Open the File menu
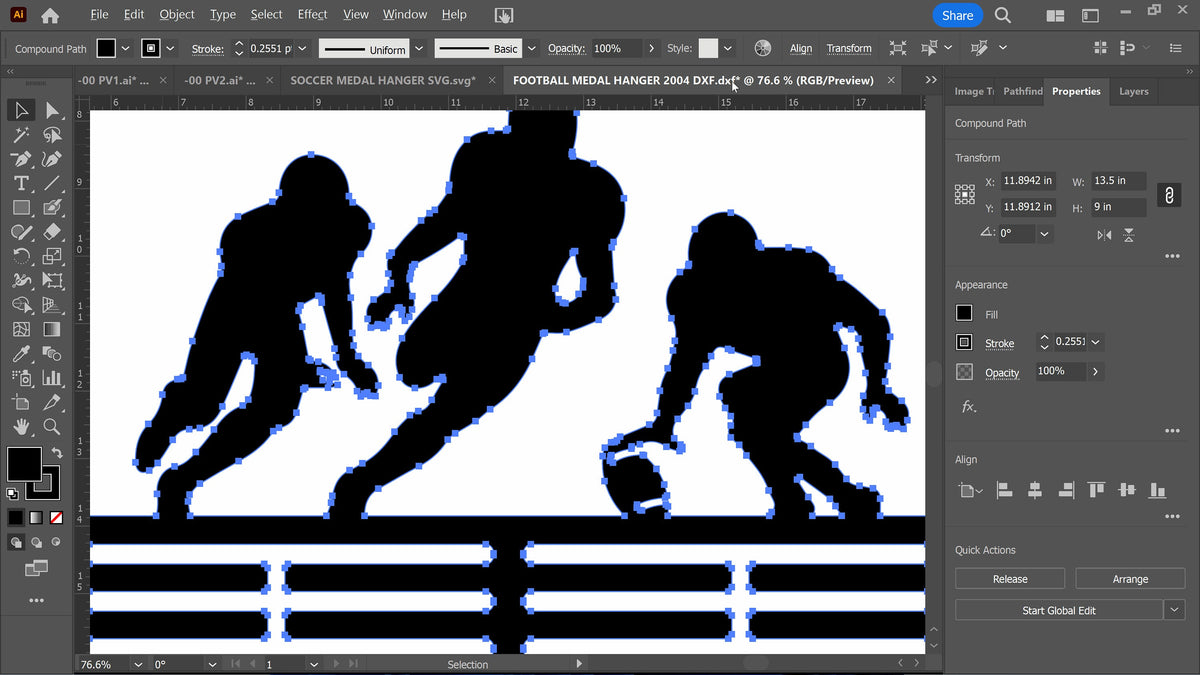This screenshot has height=675, width=1200. click(99, 14)
